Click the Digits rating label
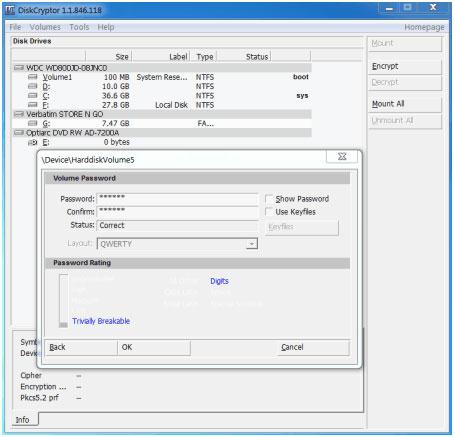This screenshot has height=437, width=454. 219,281
